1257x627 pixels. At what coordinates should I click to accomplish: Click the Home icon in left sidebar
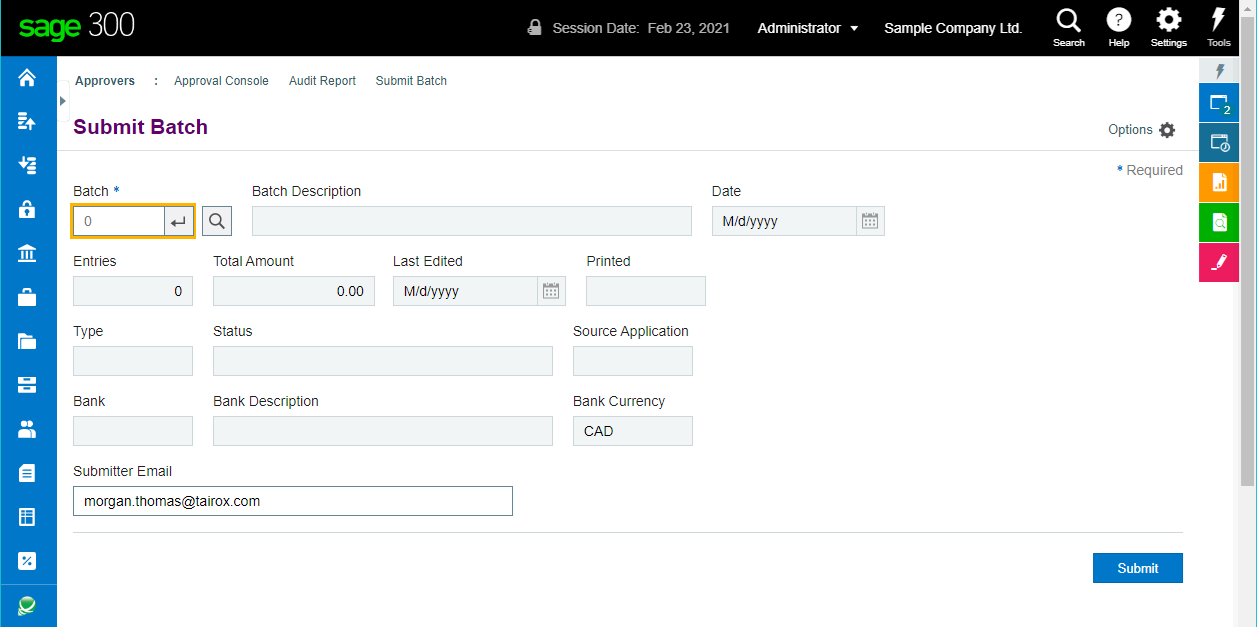tap(27, 78)
